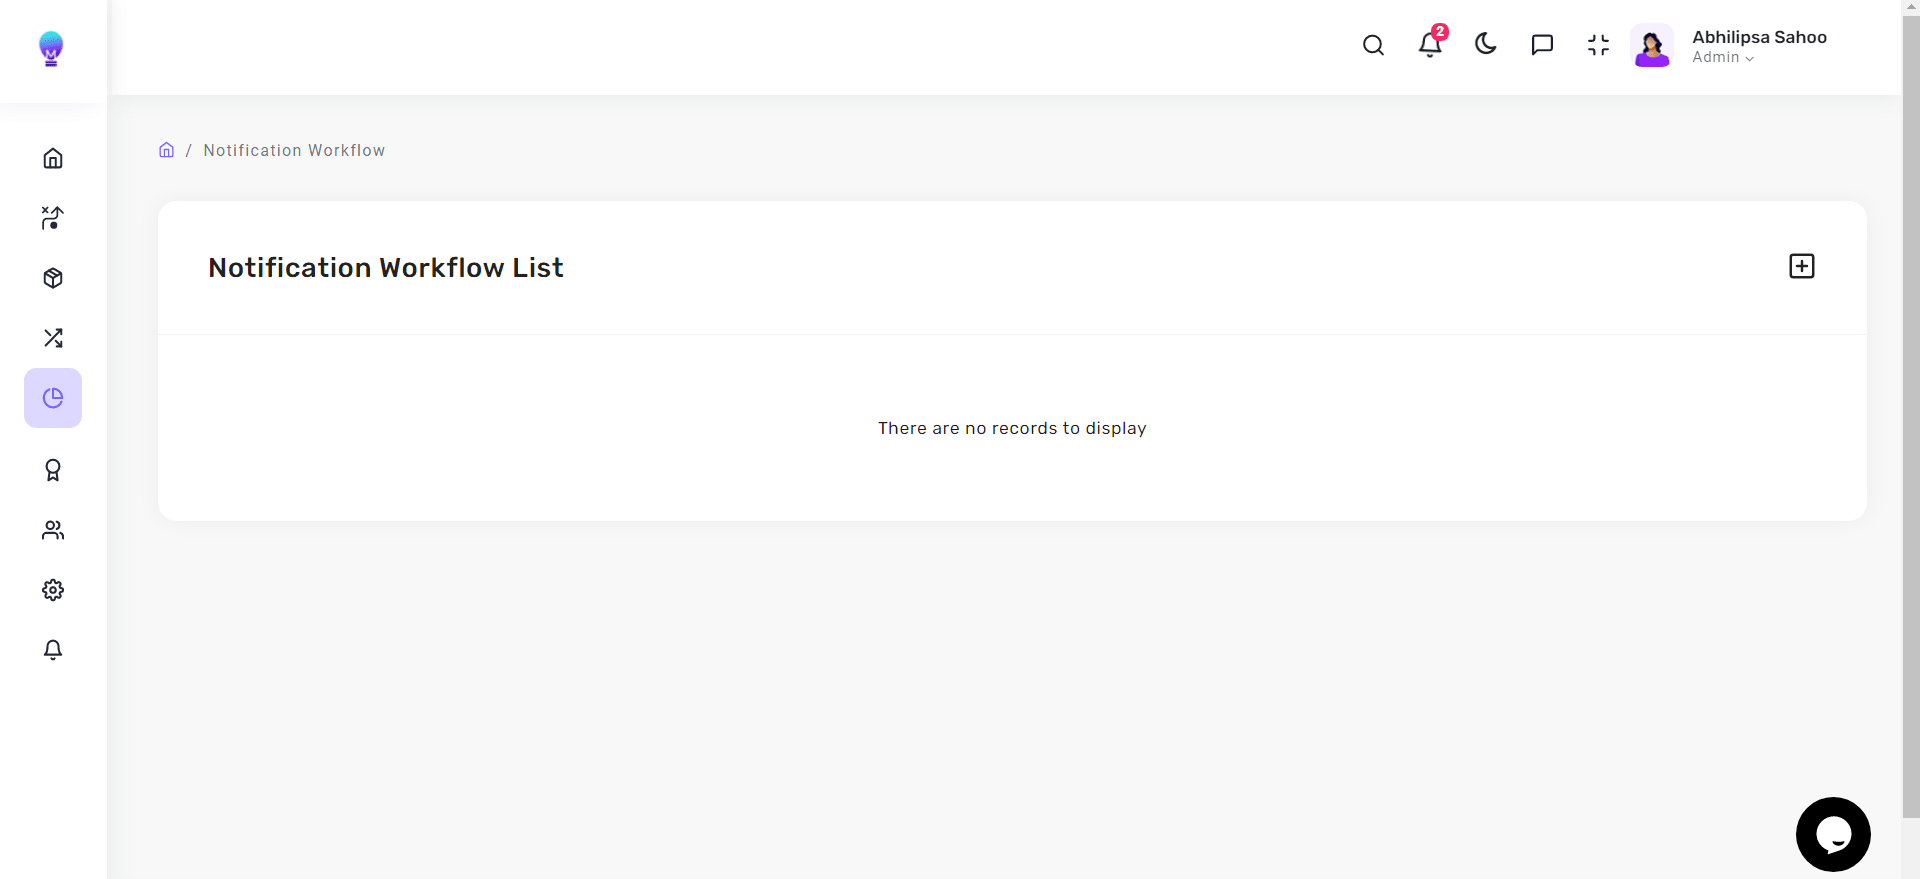Expand the Admin role dropdown
Viewport: 1920px width, 879px height.
(1722, 58)
